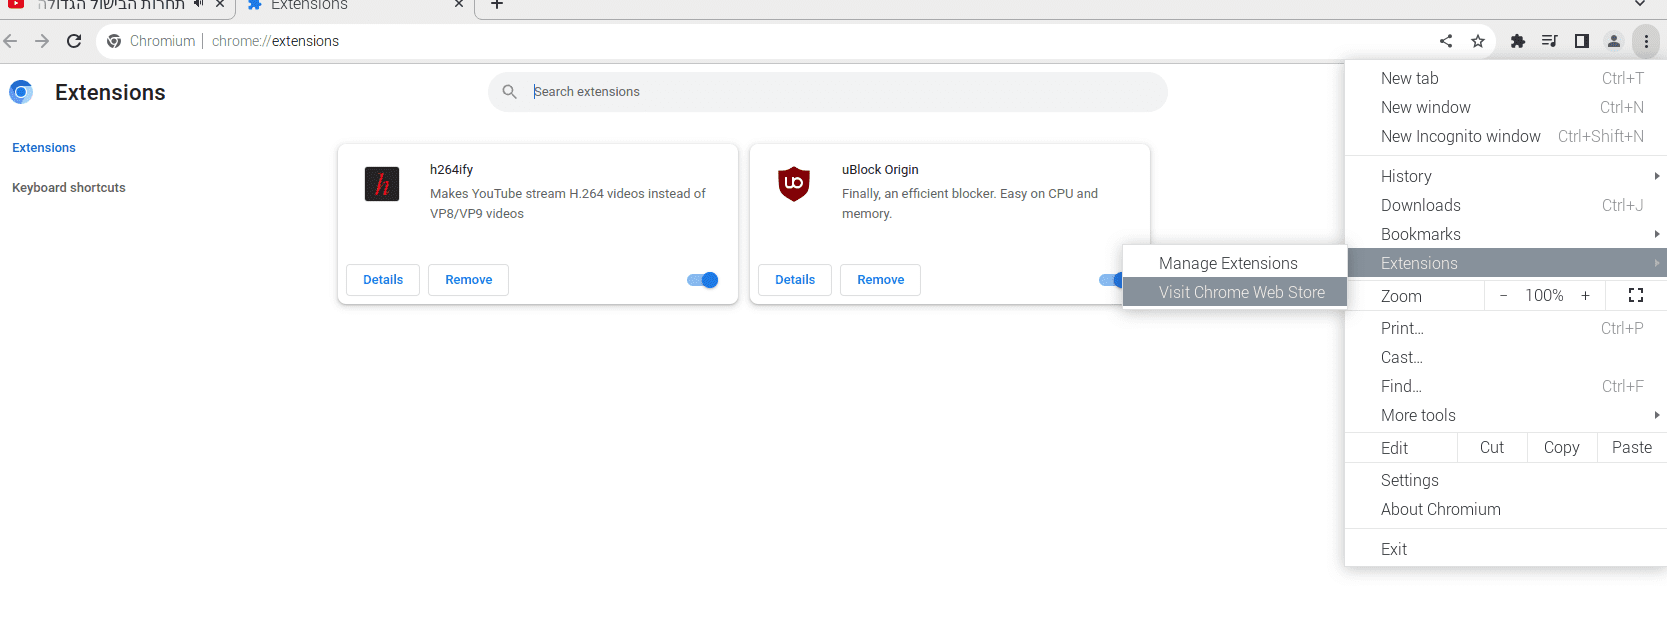Choose Visit Chrome Web Store

(1235, 292)
